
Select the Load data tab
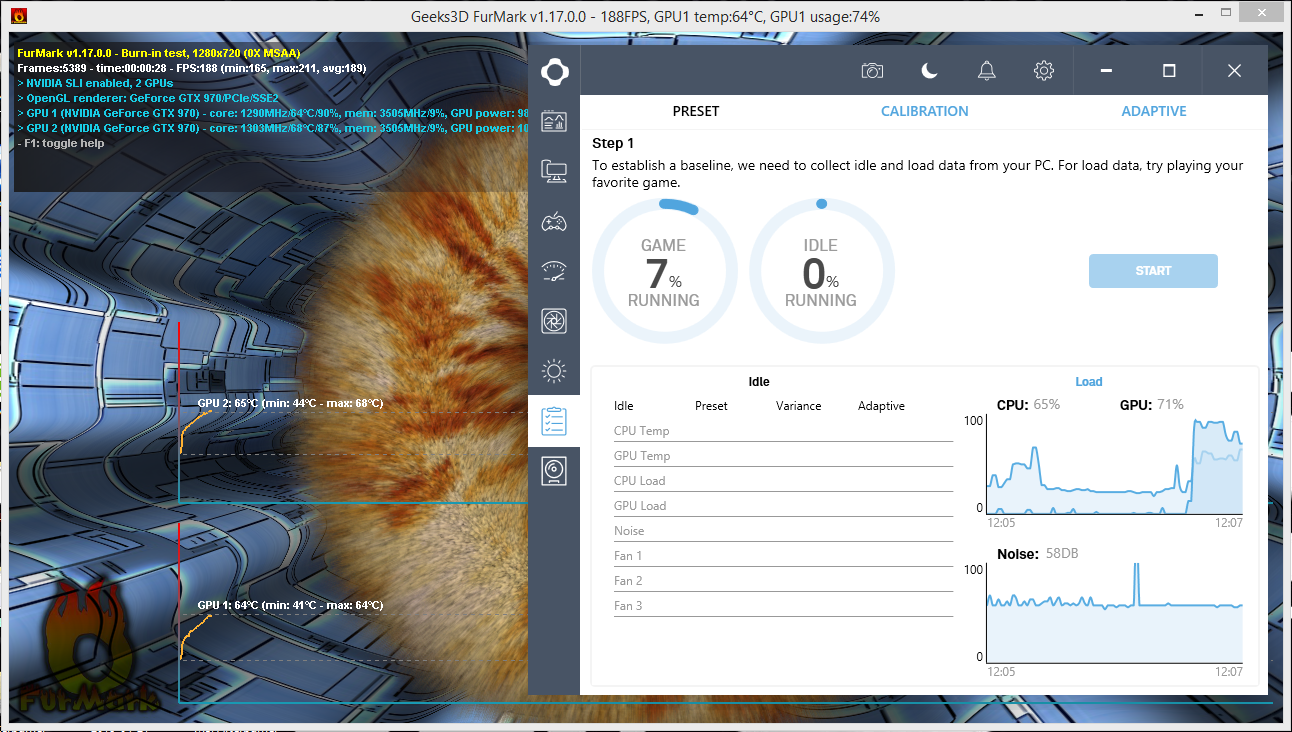tap(1089, 382)
